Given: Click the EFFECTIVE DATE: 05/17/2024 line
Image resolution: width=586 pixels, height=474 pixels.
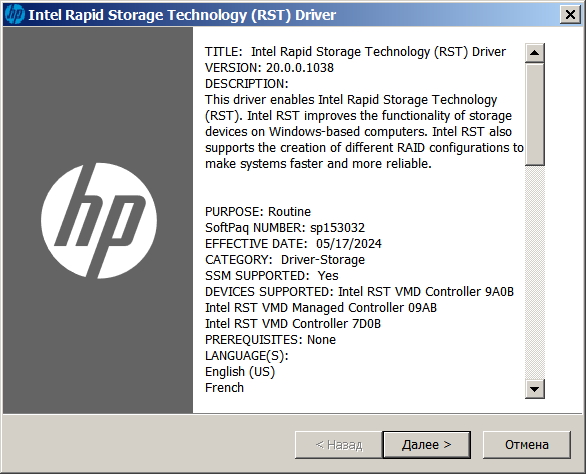Looking at the screenshot, I should (x=293, y=244).
